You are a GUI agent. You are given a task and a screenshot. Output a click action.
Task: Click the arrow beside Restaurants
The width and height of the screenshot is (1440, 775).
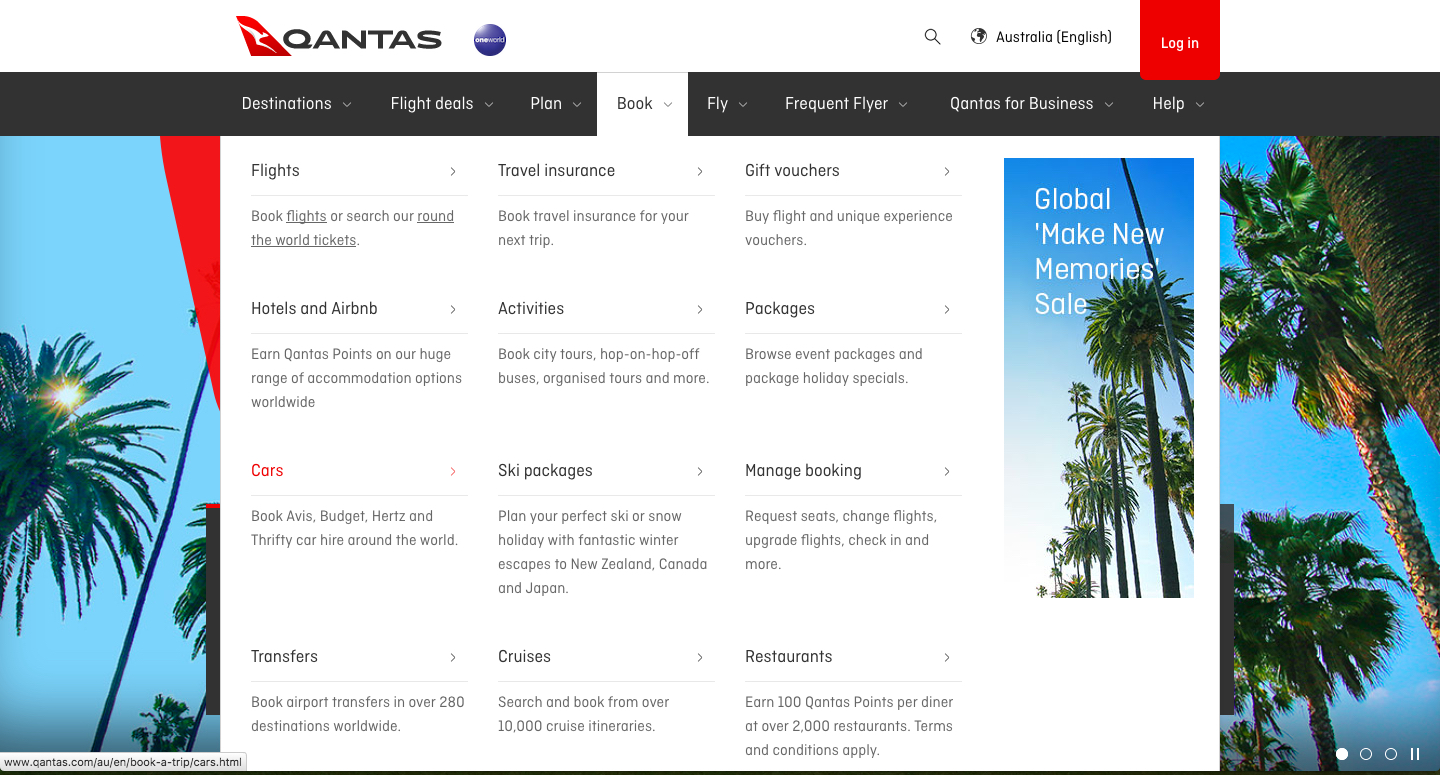pos(947,657)
